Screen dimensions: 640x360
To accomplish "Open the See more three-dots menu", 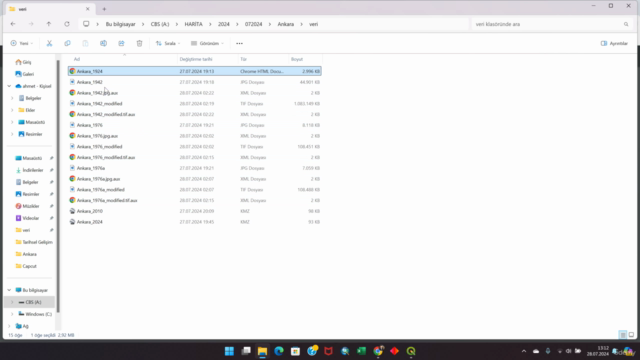I will pyautogui.click(x=240, y=43).
